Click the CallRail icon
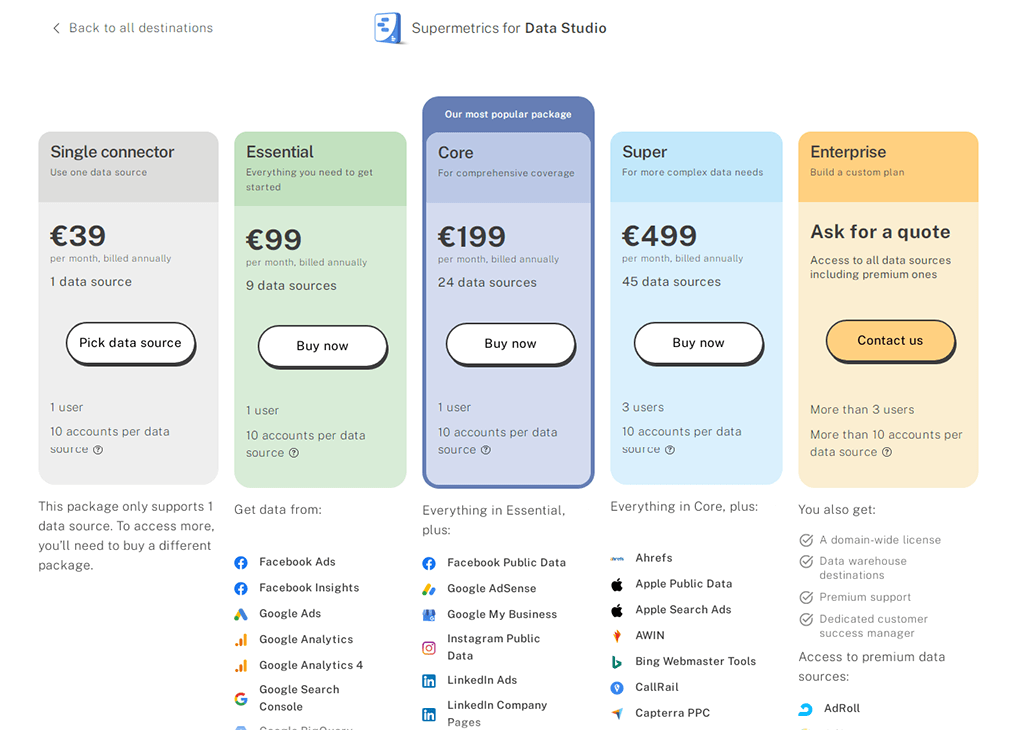Screen dimensions: 1024x730 tap(617, 688)
